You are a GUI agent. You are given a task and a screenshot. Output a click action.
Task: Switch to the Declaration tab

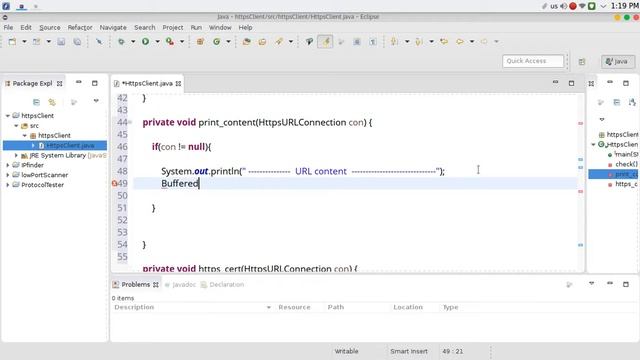click(x=222, y=284)
